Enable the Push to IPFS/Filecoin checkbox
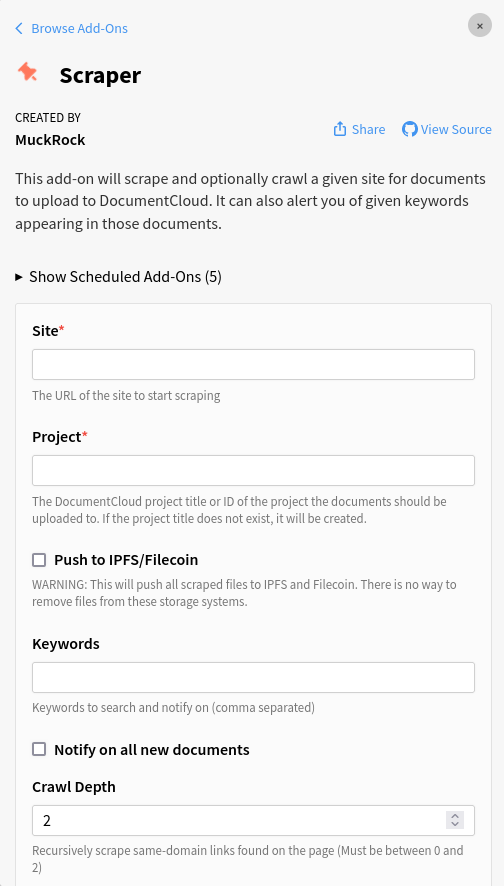 point(39,560)
